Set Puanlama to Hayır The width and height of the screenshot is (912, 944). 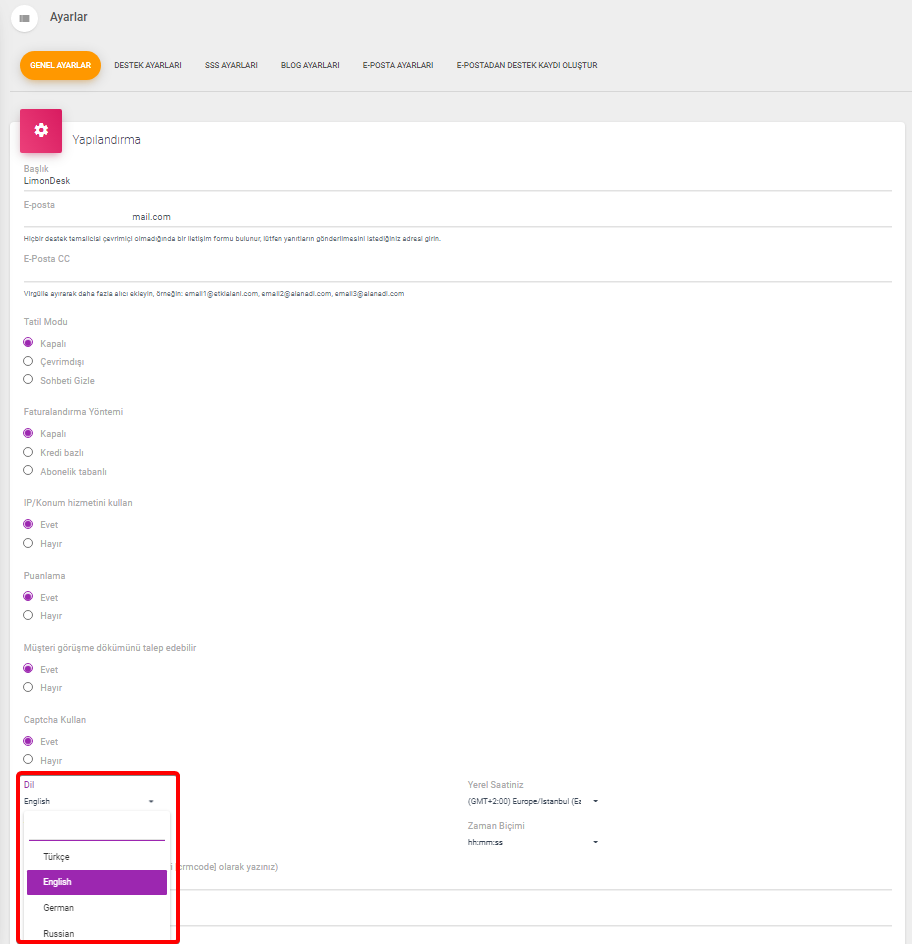tap(28, 615)
